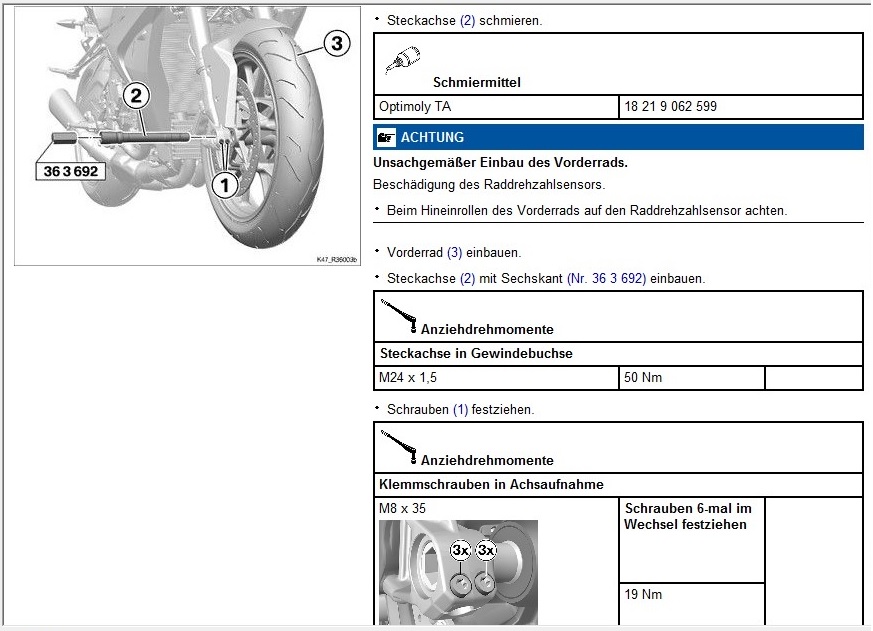
Task: Open link (2) in 'Steckachse mit Sechskant' line
Action: click(467, 278)
